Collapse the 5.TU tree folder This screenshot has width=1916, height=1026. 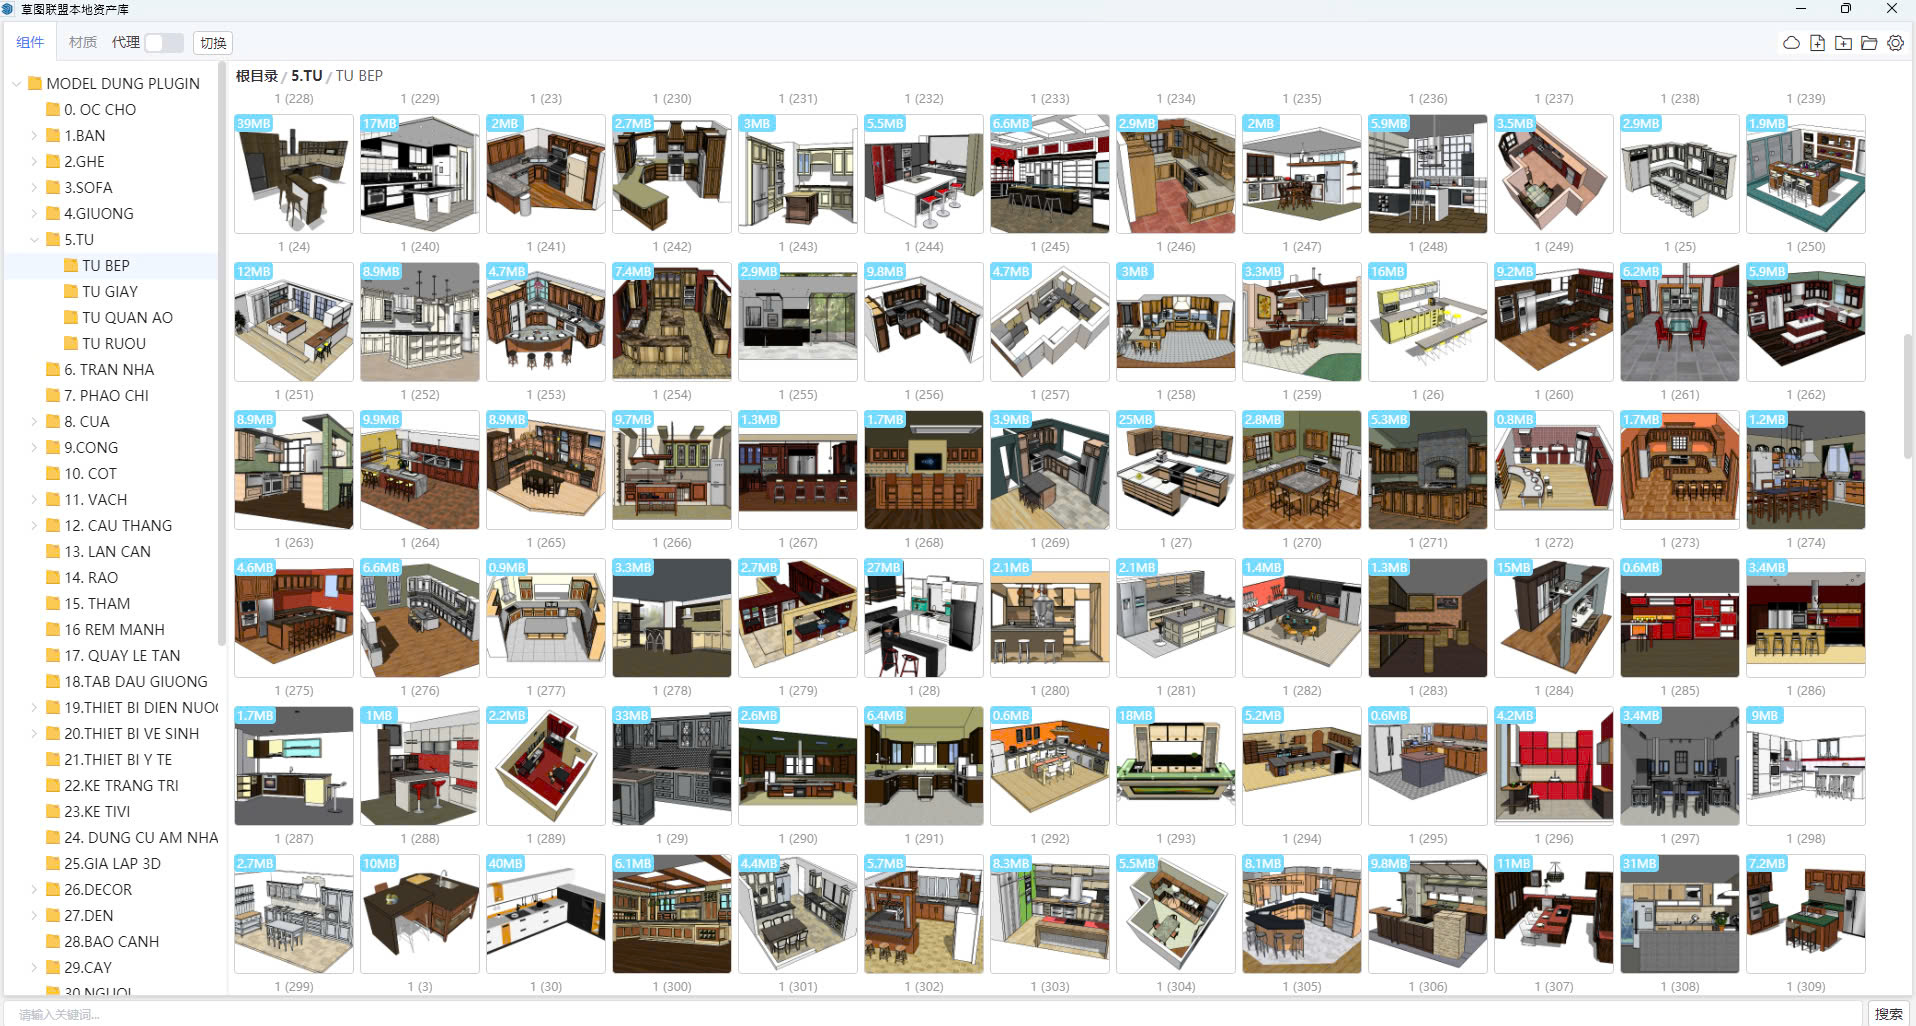point(35,240)
